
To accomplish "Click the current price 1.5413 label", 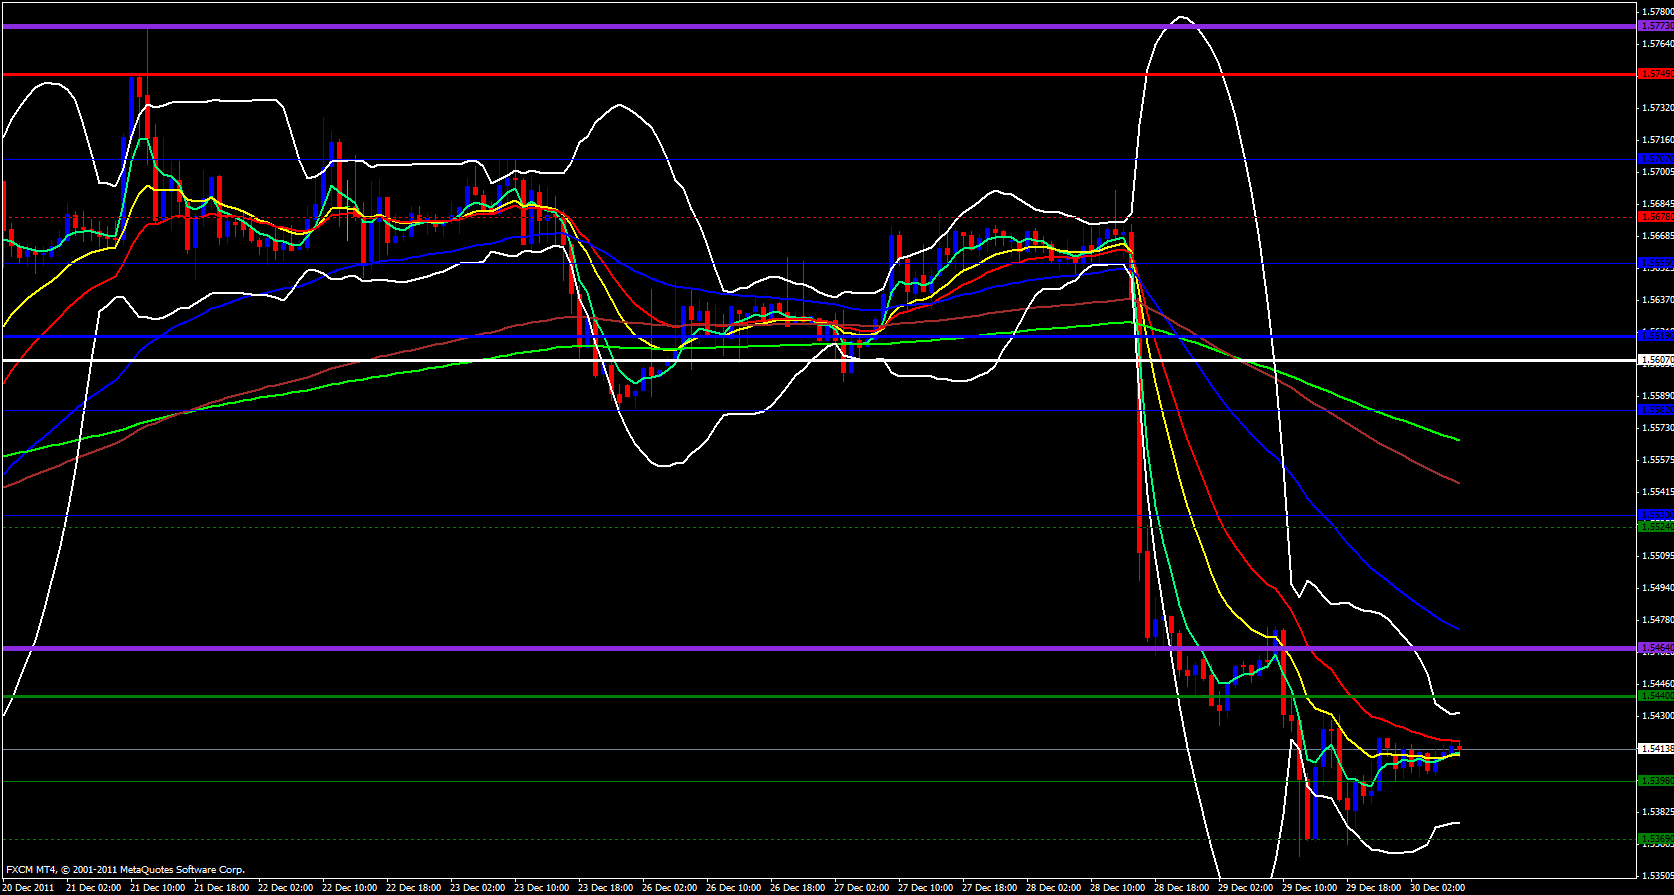I will pos(1655,748).
